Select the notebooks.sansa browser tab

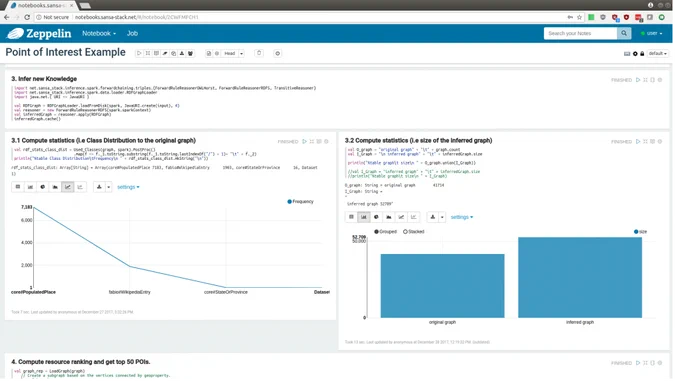coord(42,5)
